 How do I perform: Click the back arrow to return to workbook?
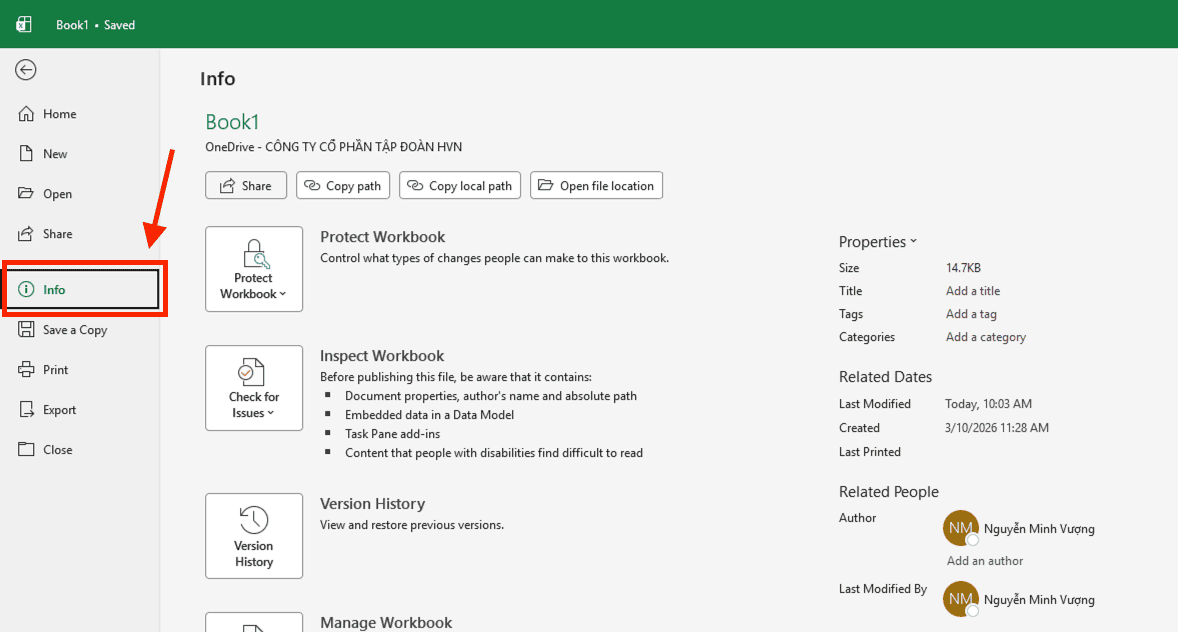26,69
